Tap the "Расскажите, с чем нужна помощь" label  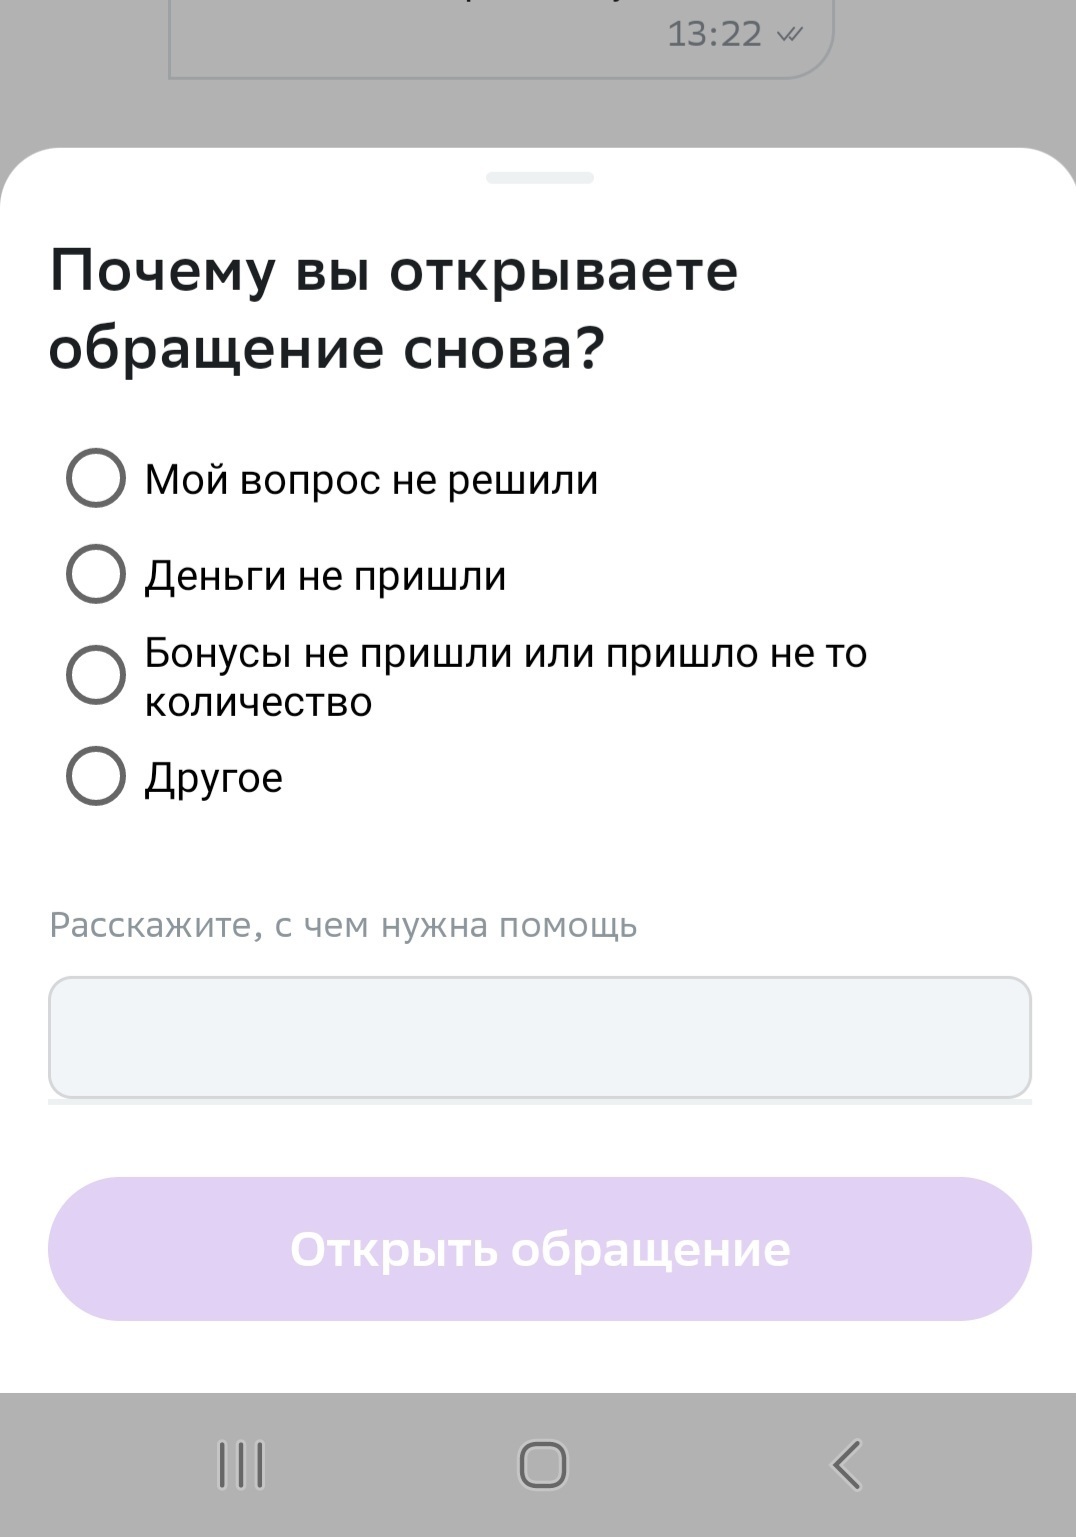click(x=343, y=925)
